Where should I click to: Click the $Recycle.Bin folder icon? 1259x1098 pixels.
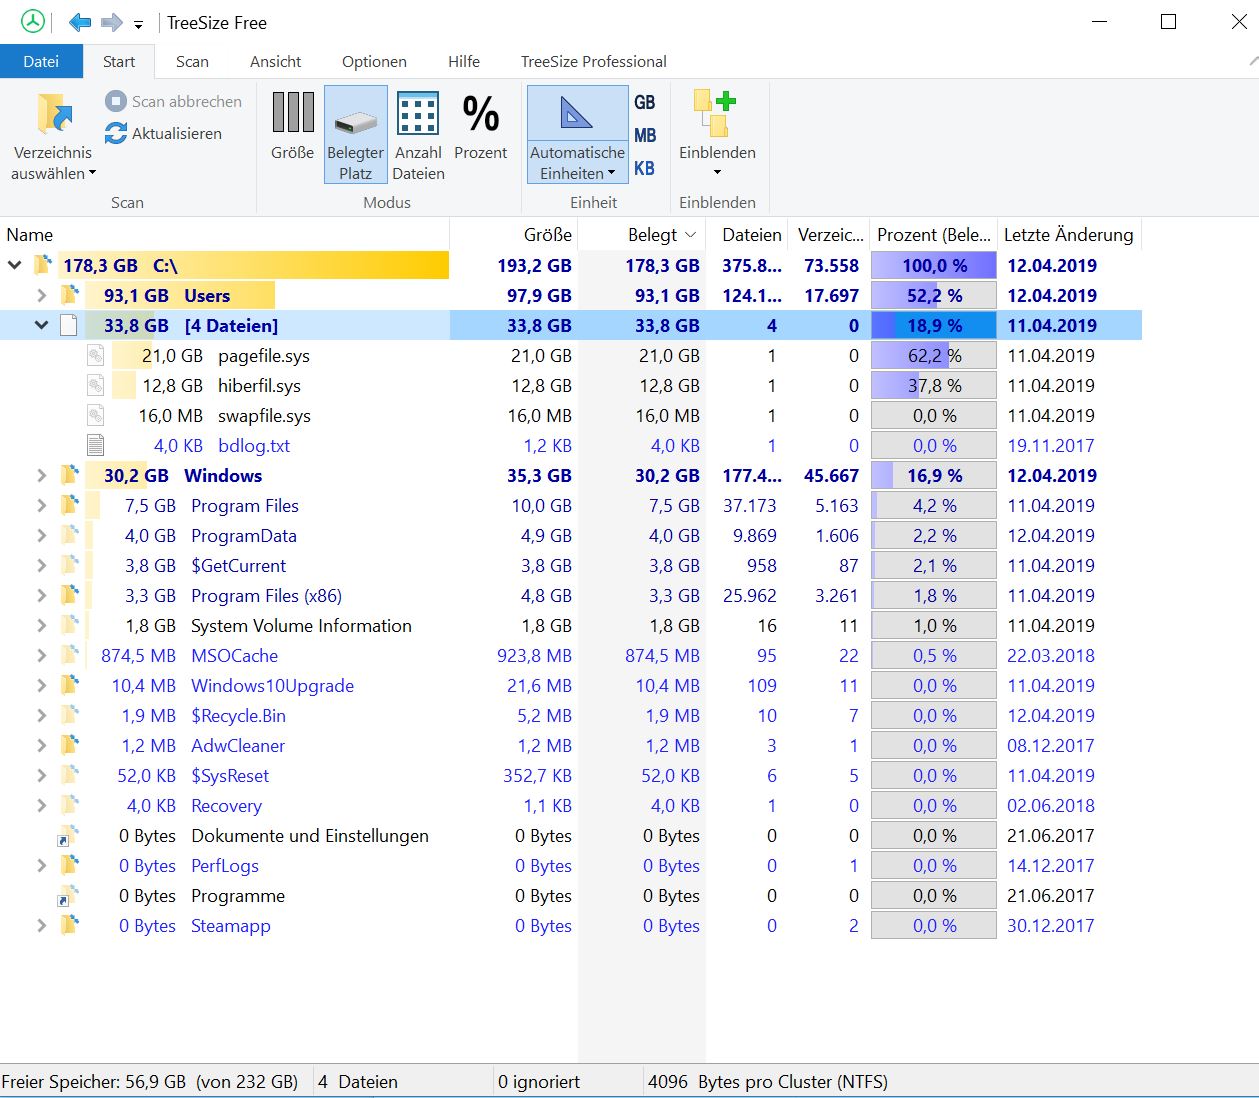[x=69, y=715]
